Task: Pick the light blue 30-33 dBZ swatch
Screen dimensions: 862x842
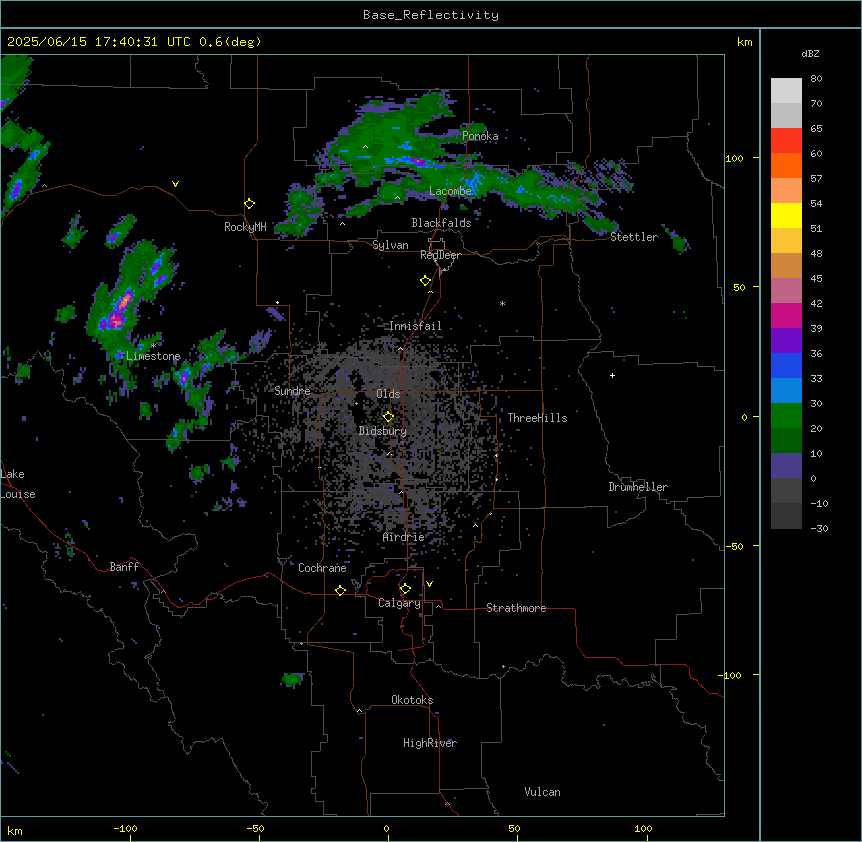Action: [786, 391]
